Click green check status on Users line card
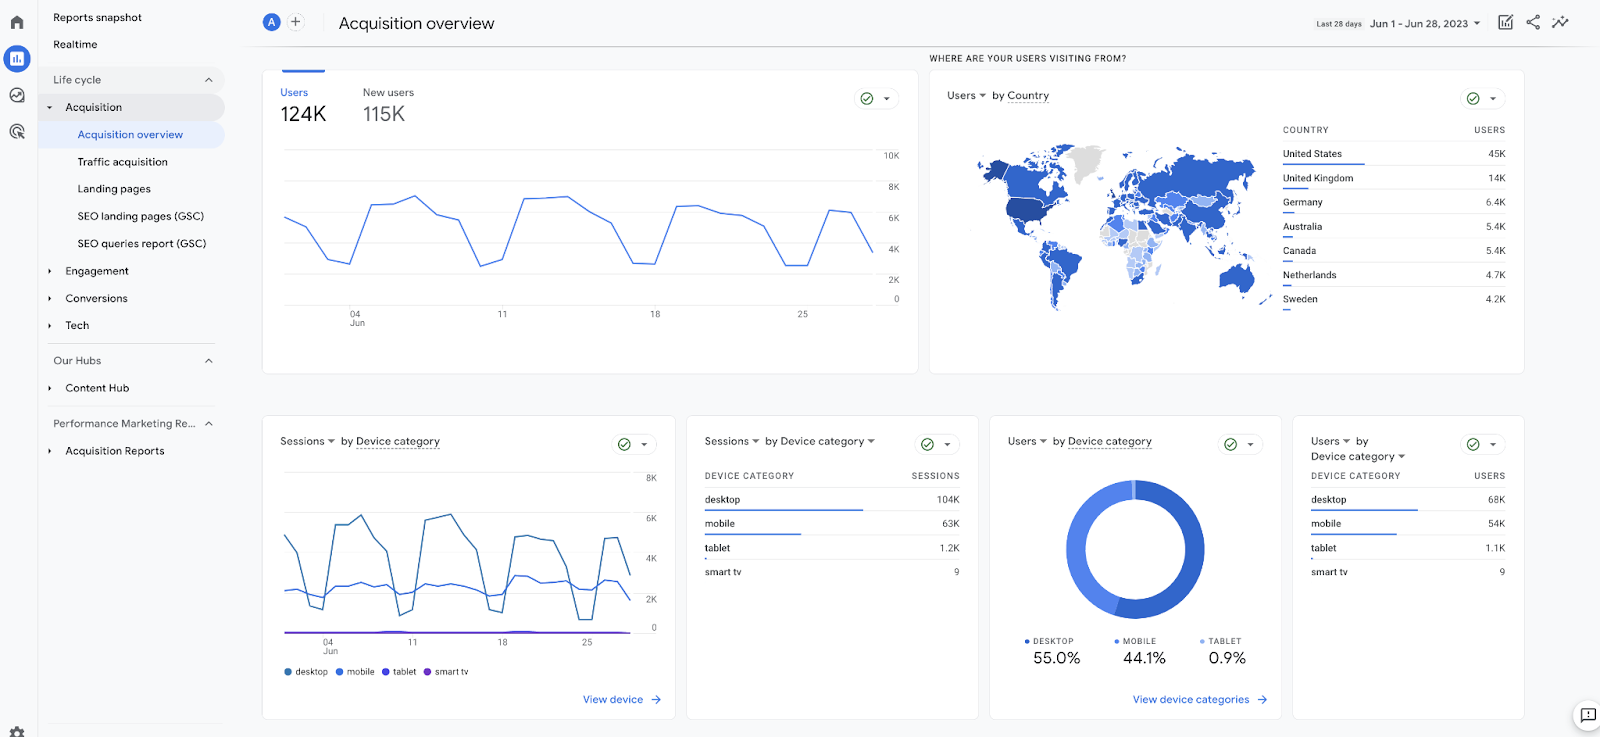 [x=867, y=98]
